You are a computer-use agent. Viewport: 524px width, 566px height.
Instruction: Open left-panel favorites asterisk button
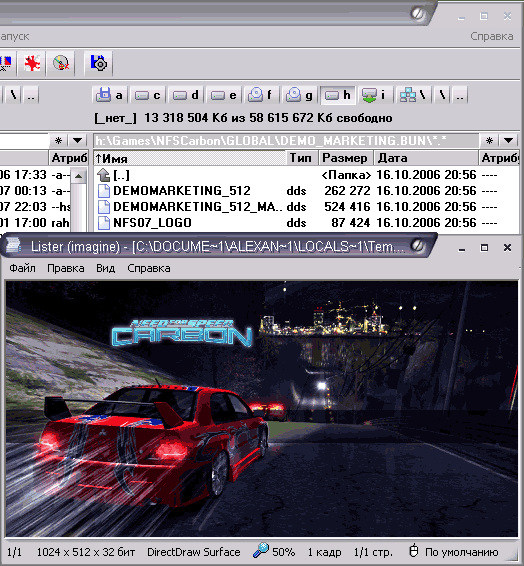[58, 140]
